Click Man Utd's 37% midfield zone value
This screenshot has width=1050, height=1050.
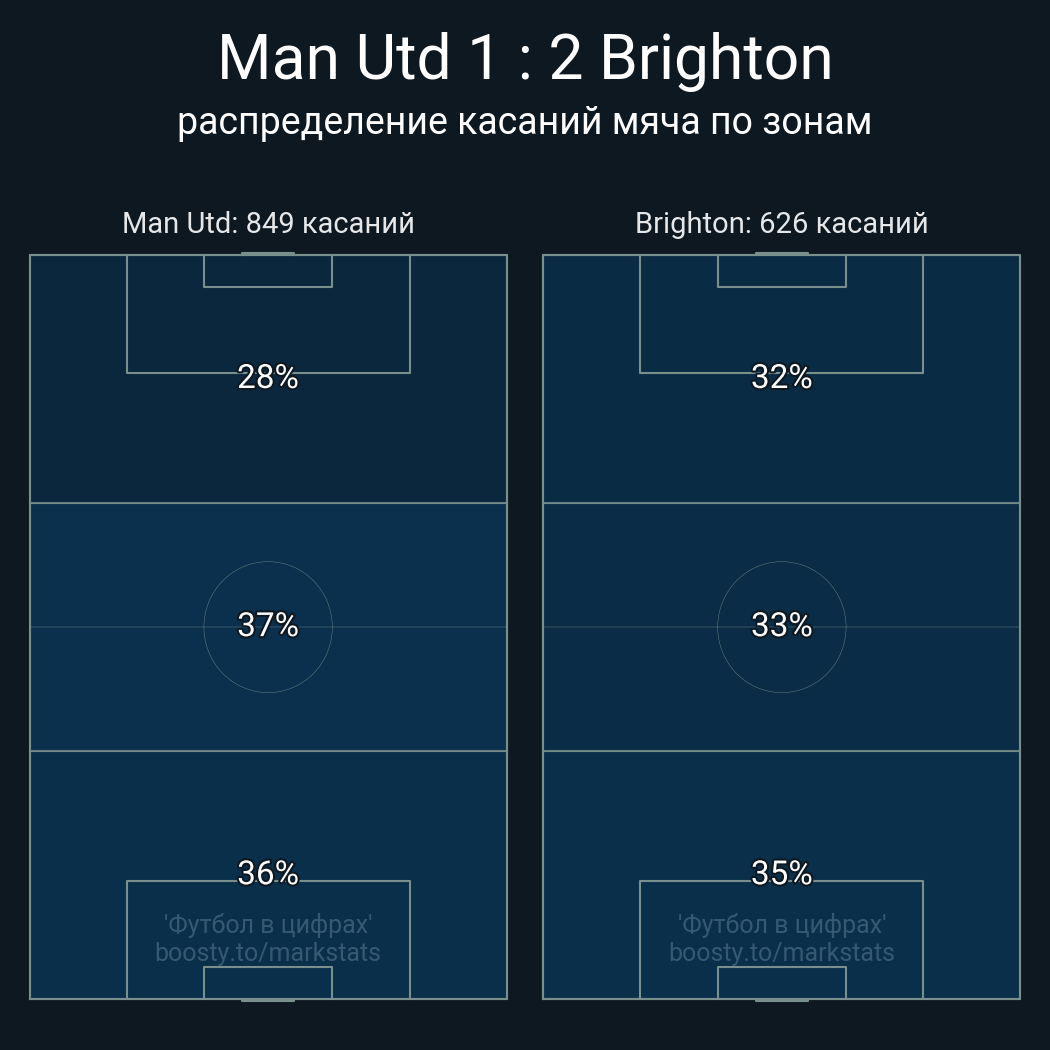pos(268,625)
